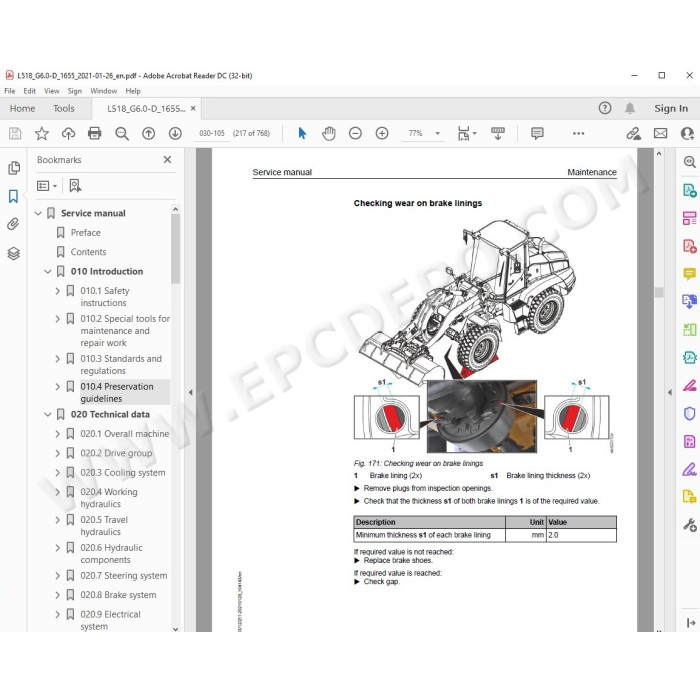
Task: Open the File menu
Action: pos(9,91)
